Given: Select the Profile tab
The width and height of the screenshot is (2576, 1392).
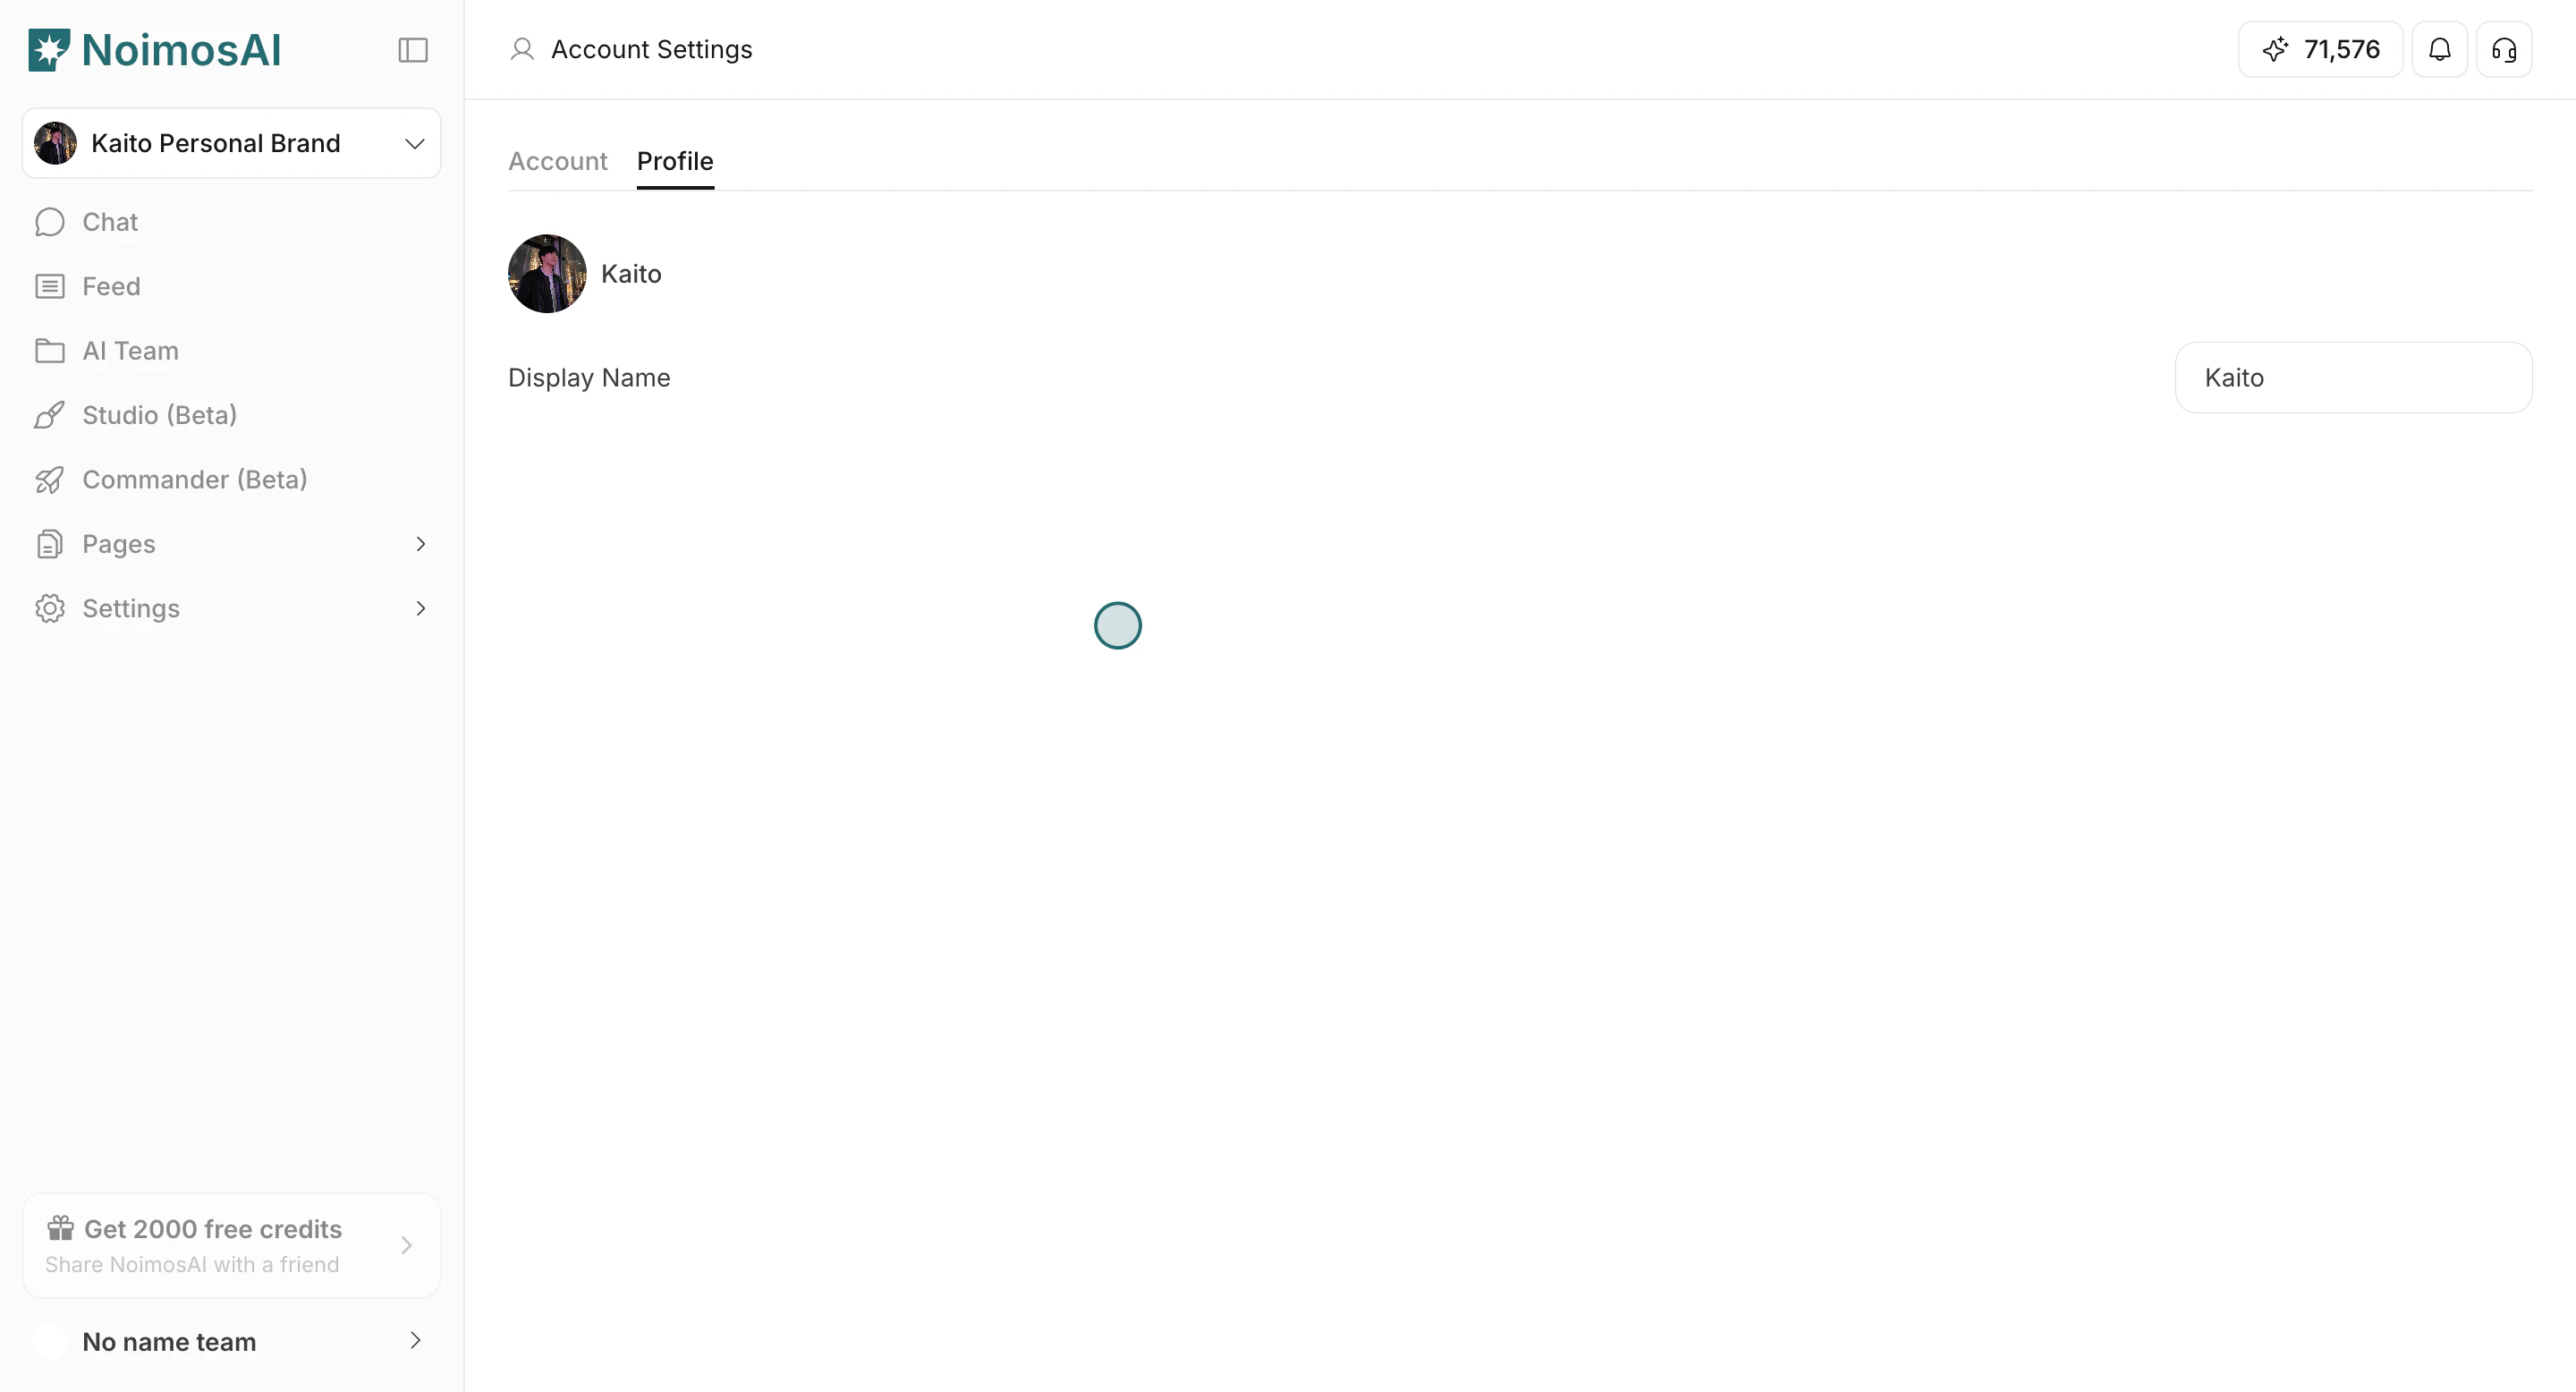Looking at the screenshot, I should (675, 161).
